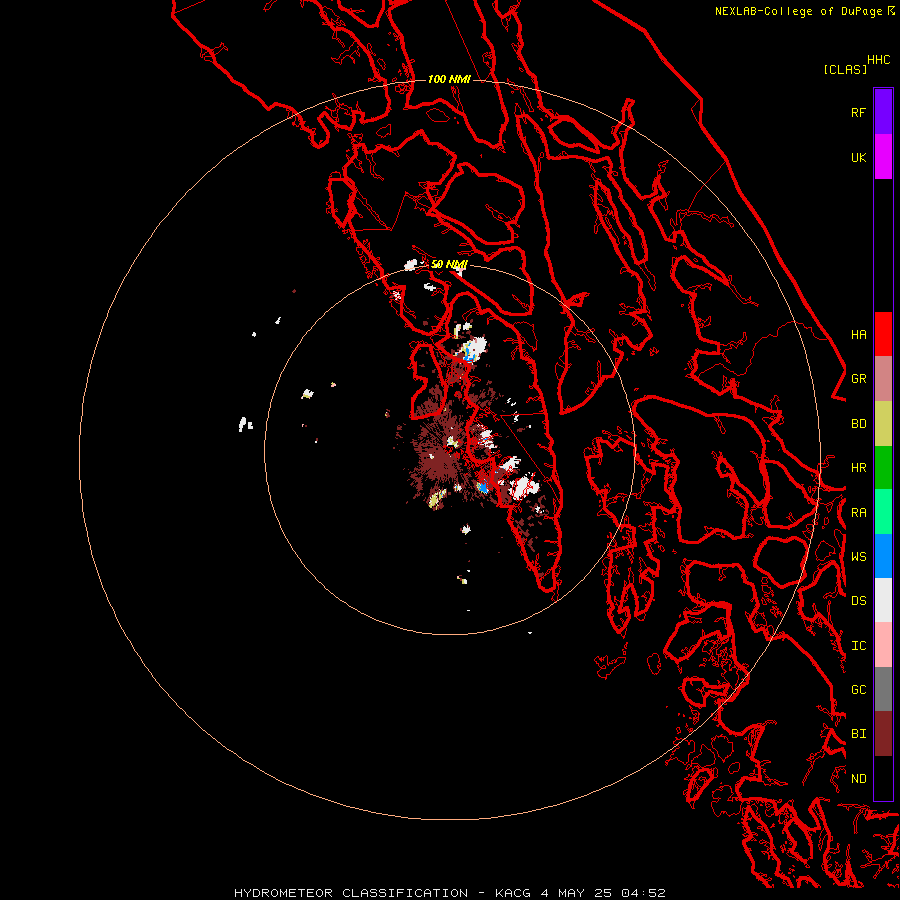Click the [CLAS] units label
The width and height of the screenshot is (900, 900).
pos(845,69)
